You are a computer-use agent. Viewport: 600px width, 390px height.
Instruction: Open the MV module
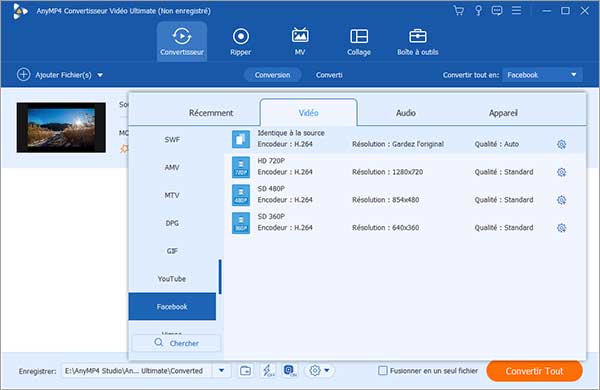pyautogui.click(x=300, y=41)
